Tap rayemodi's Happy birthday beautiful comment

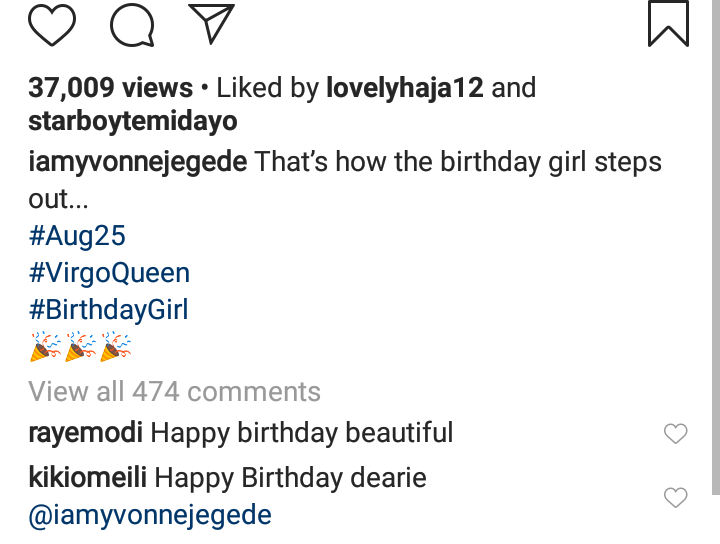point(302,433)
